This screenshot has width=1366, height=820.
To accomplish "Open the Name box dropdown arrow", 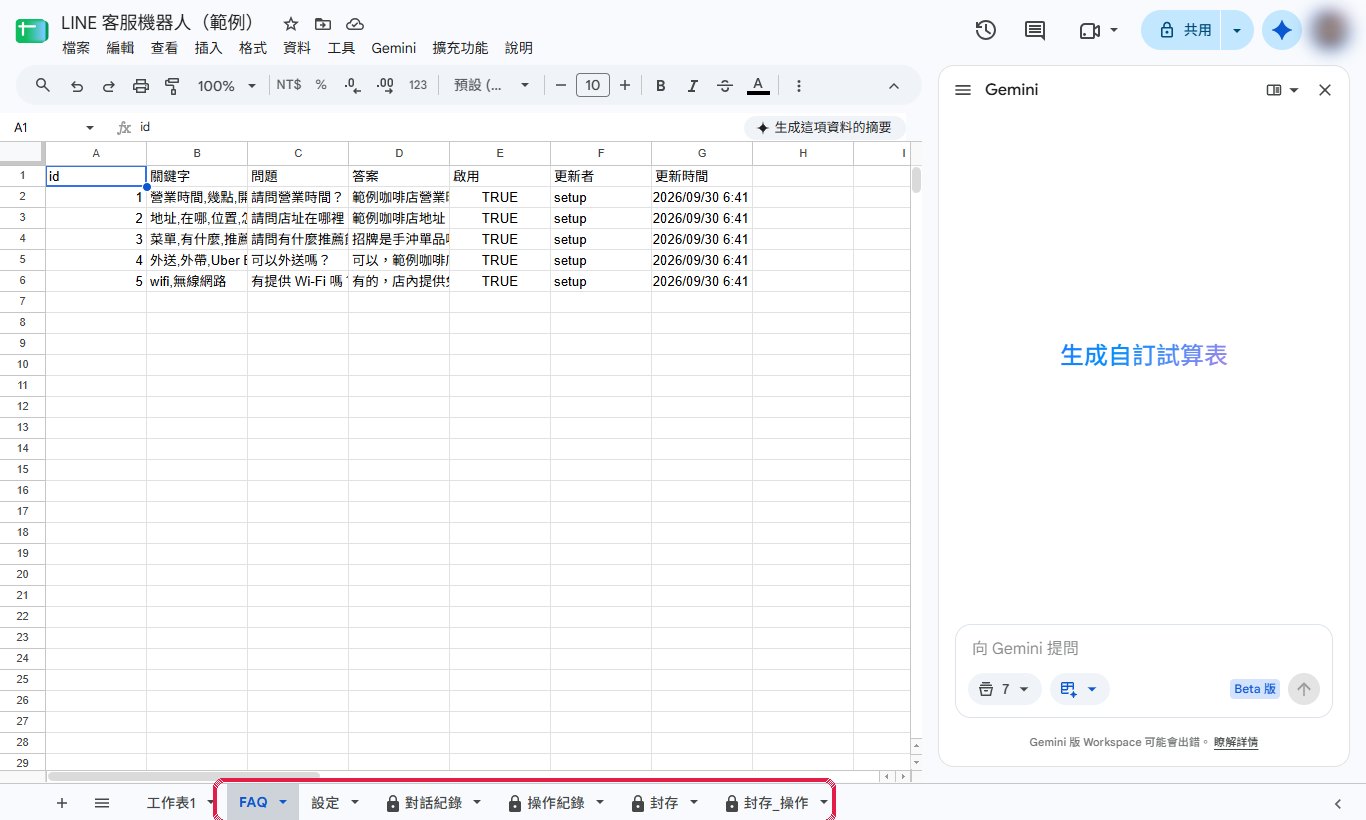I will click(x=90, y=128).
